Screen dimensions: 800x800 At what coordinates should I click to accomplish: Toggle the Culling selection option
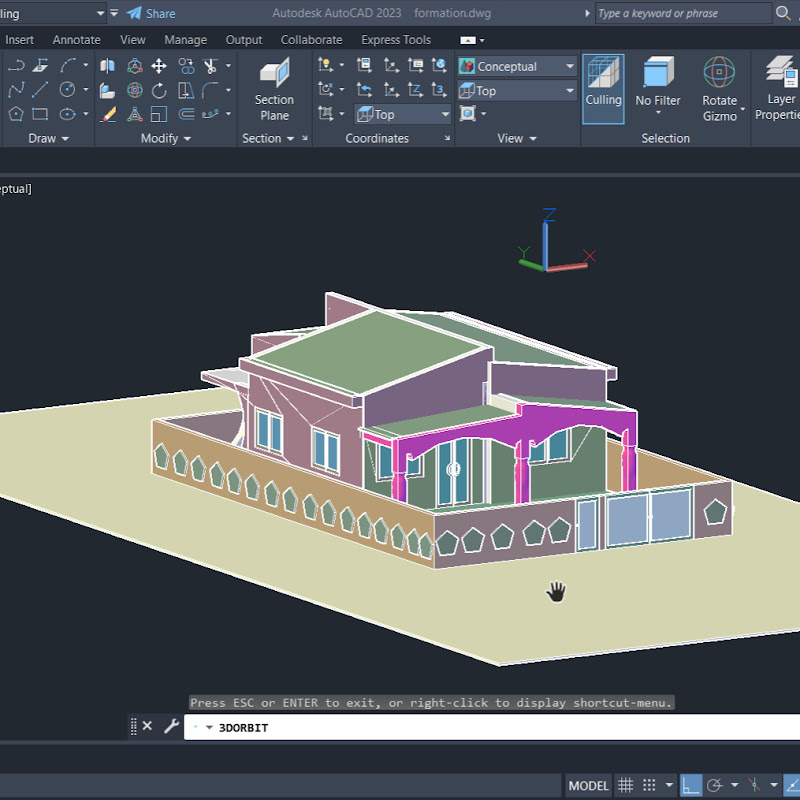[x=603, y=89]
